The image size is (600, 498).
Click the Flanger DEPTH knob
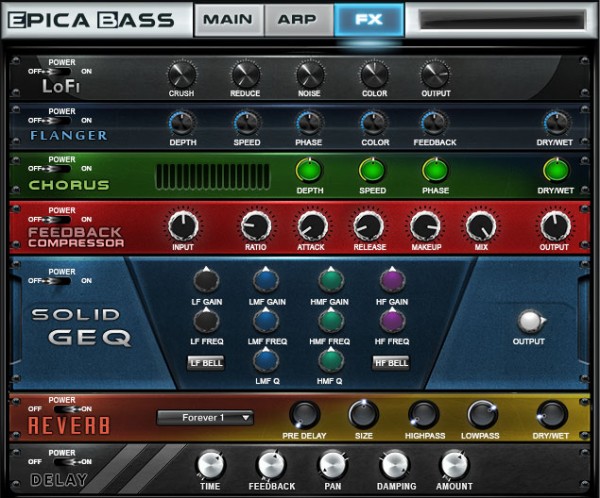[x=182, y=123]
